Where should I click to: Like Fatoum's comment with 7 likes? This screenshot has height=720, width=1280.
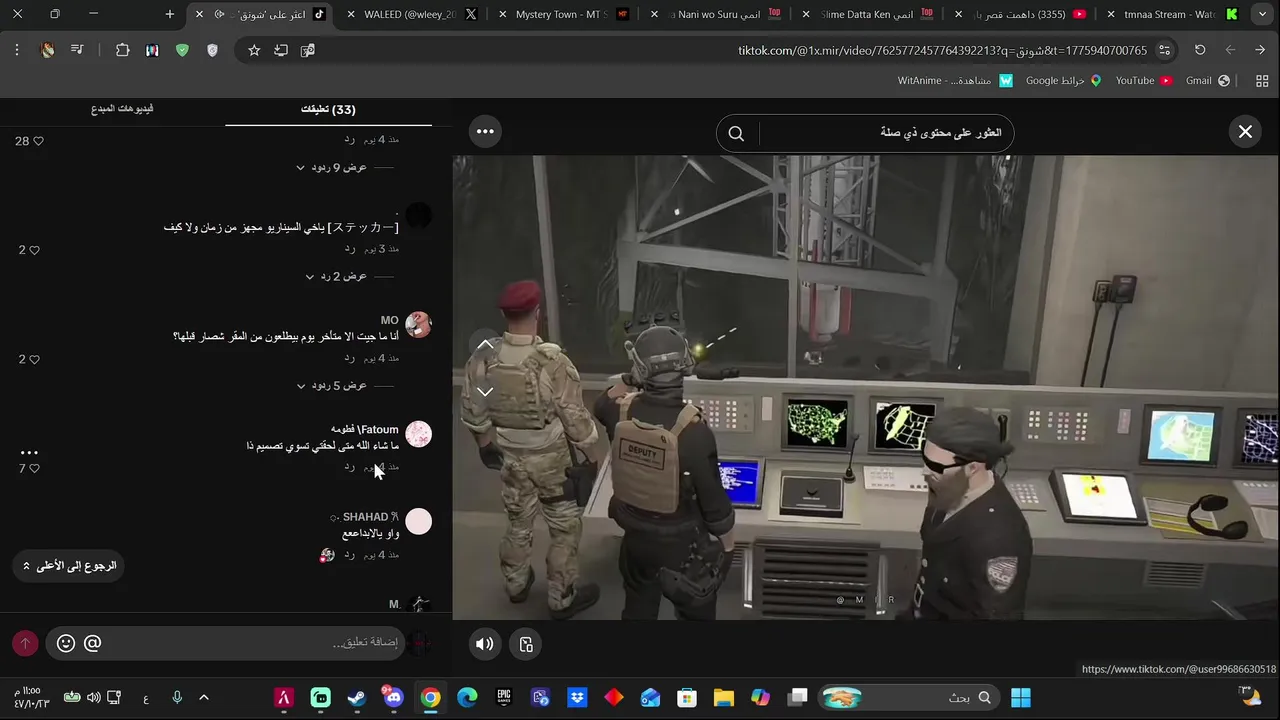[34, 468]
